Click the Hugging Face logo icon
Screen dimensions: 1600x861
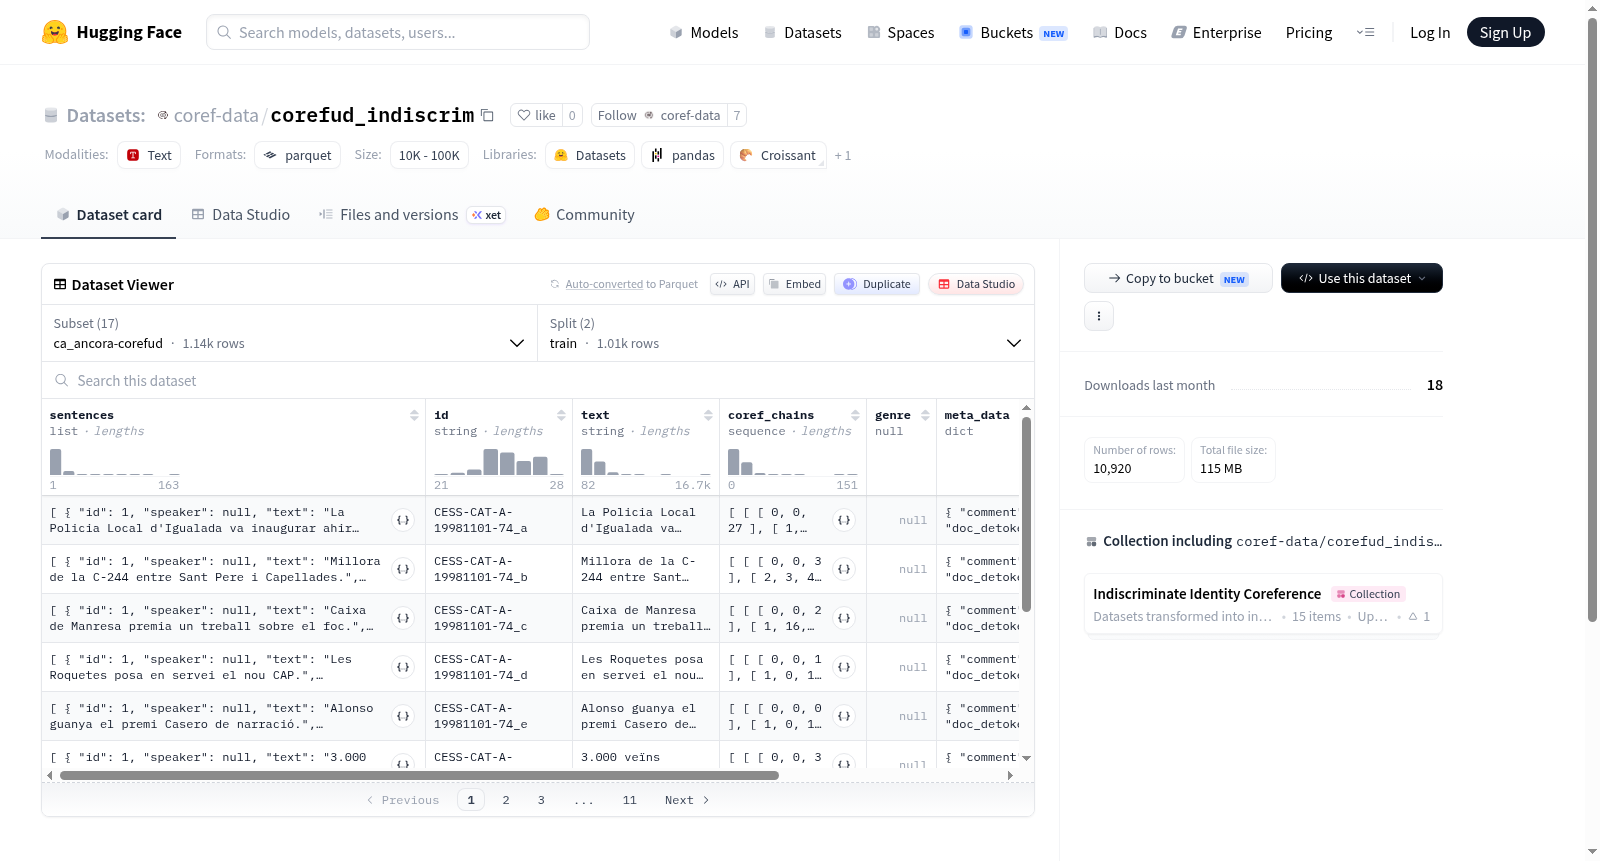[55, 32]
